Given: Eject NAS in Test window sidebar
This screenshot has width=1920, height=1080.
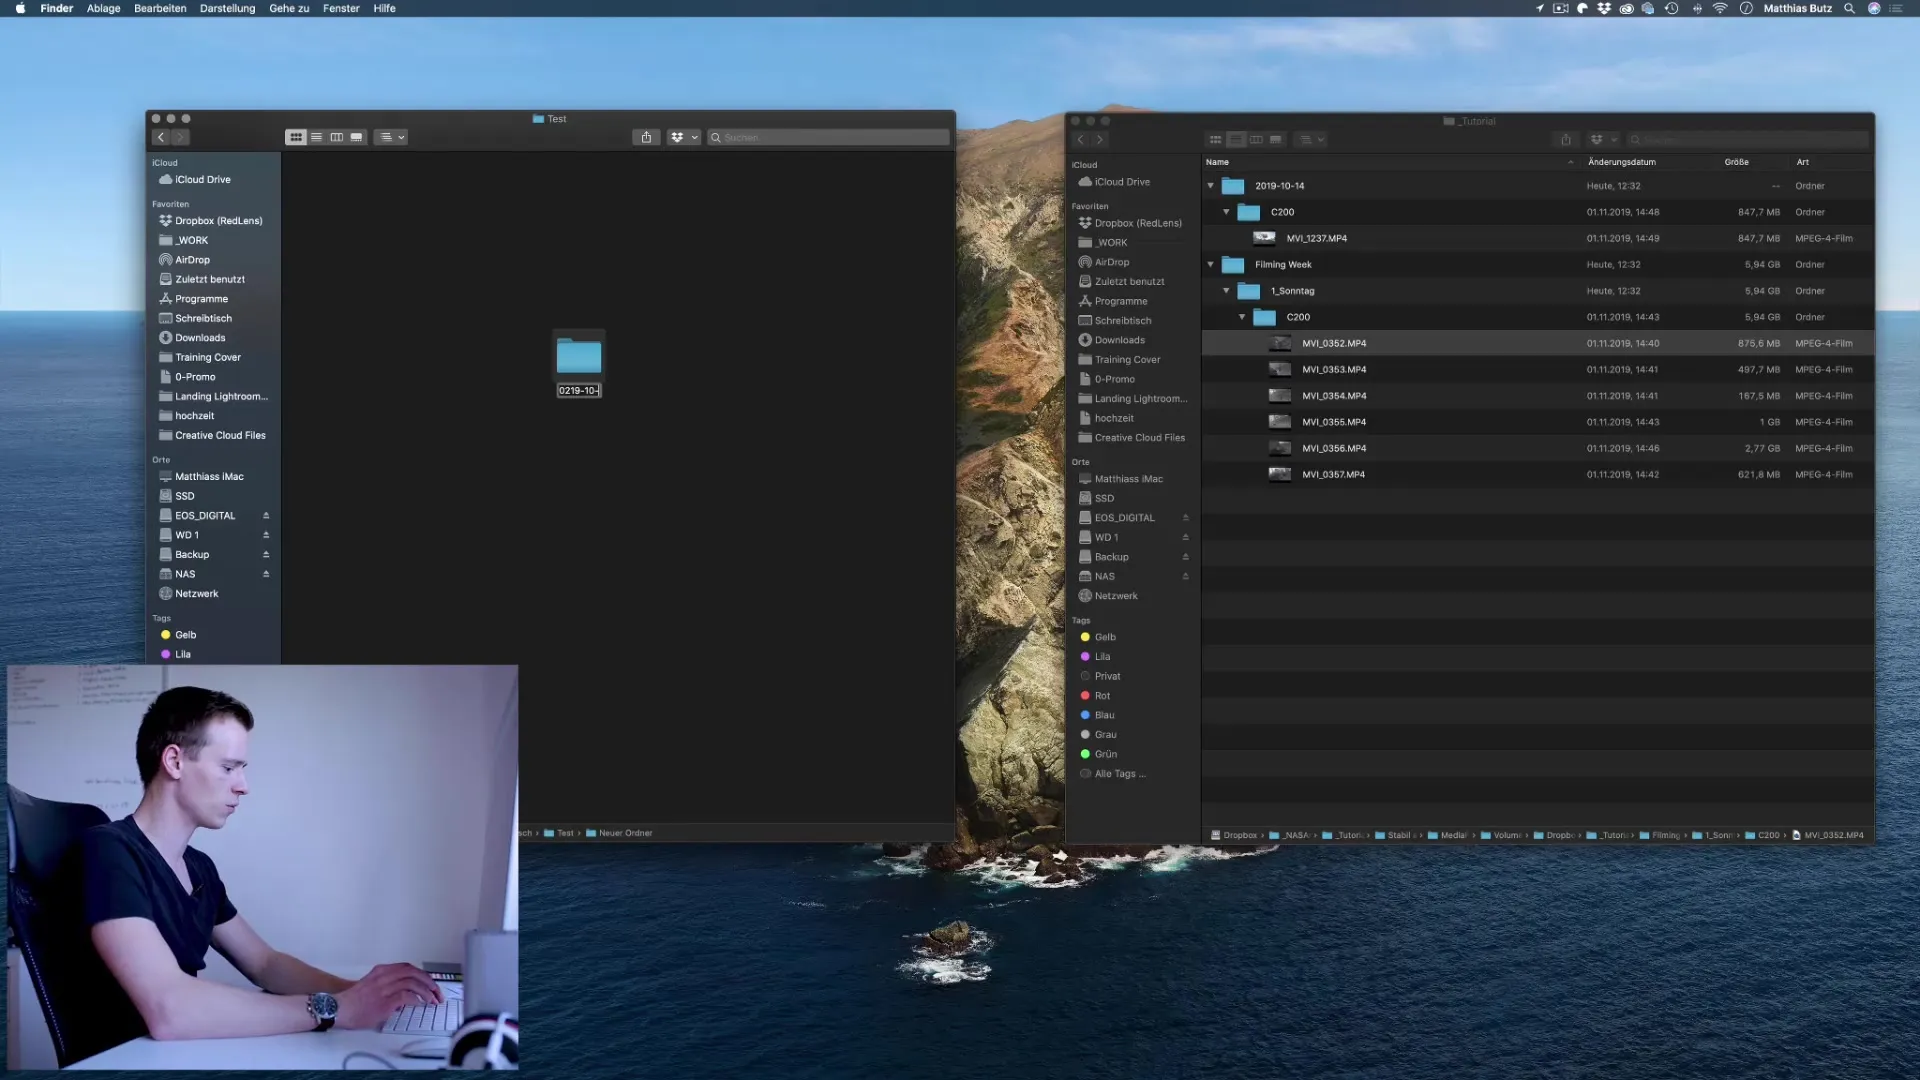Looking at the screenshot, I should (266, 574).
